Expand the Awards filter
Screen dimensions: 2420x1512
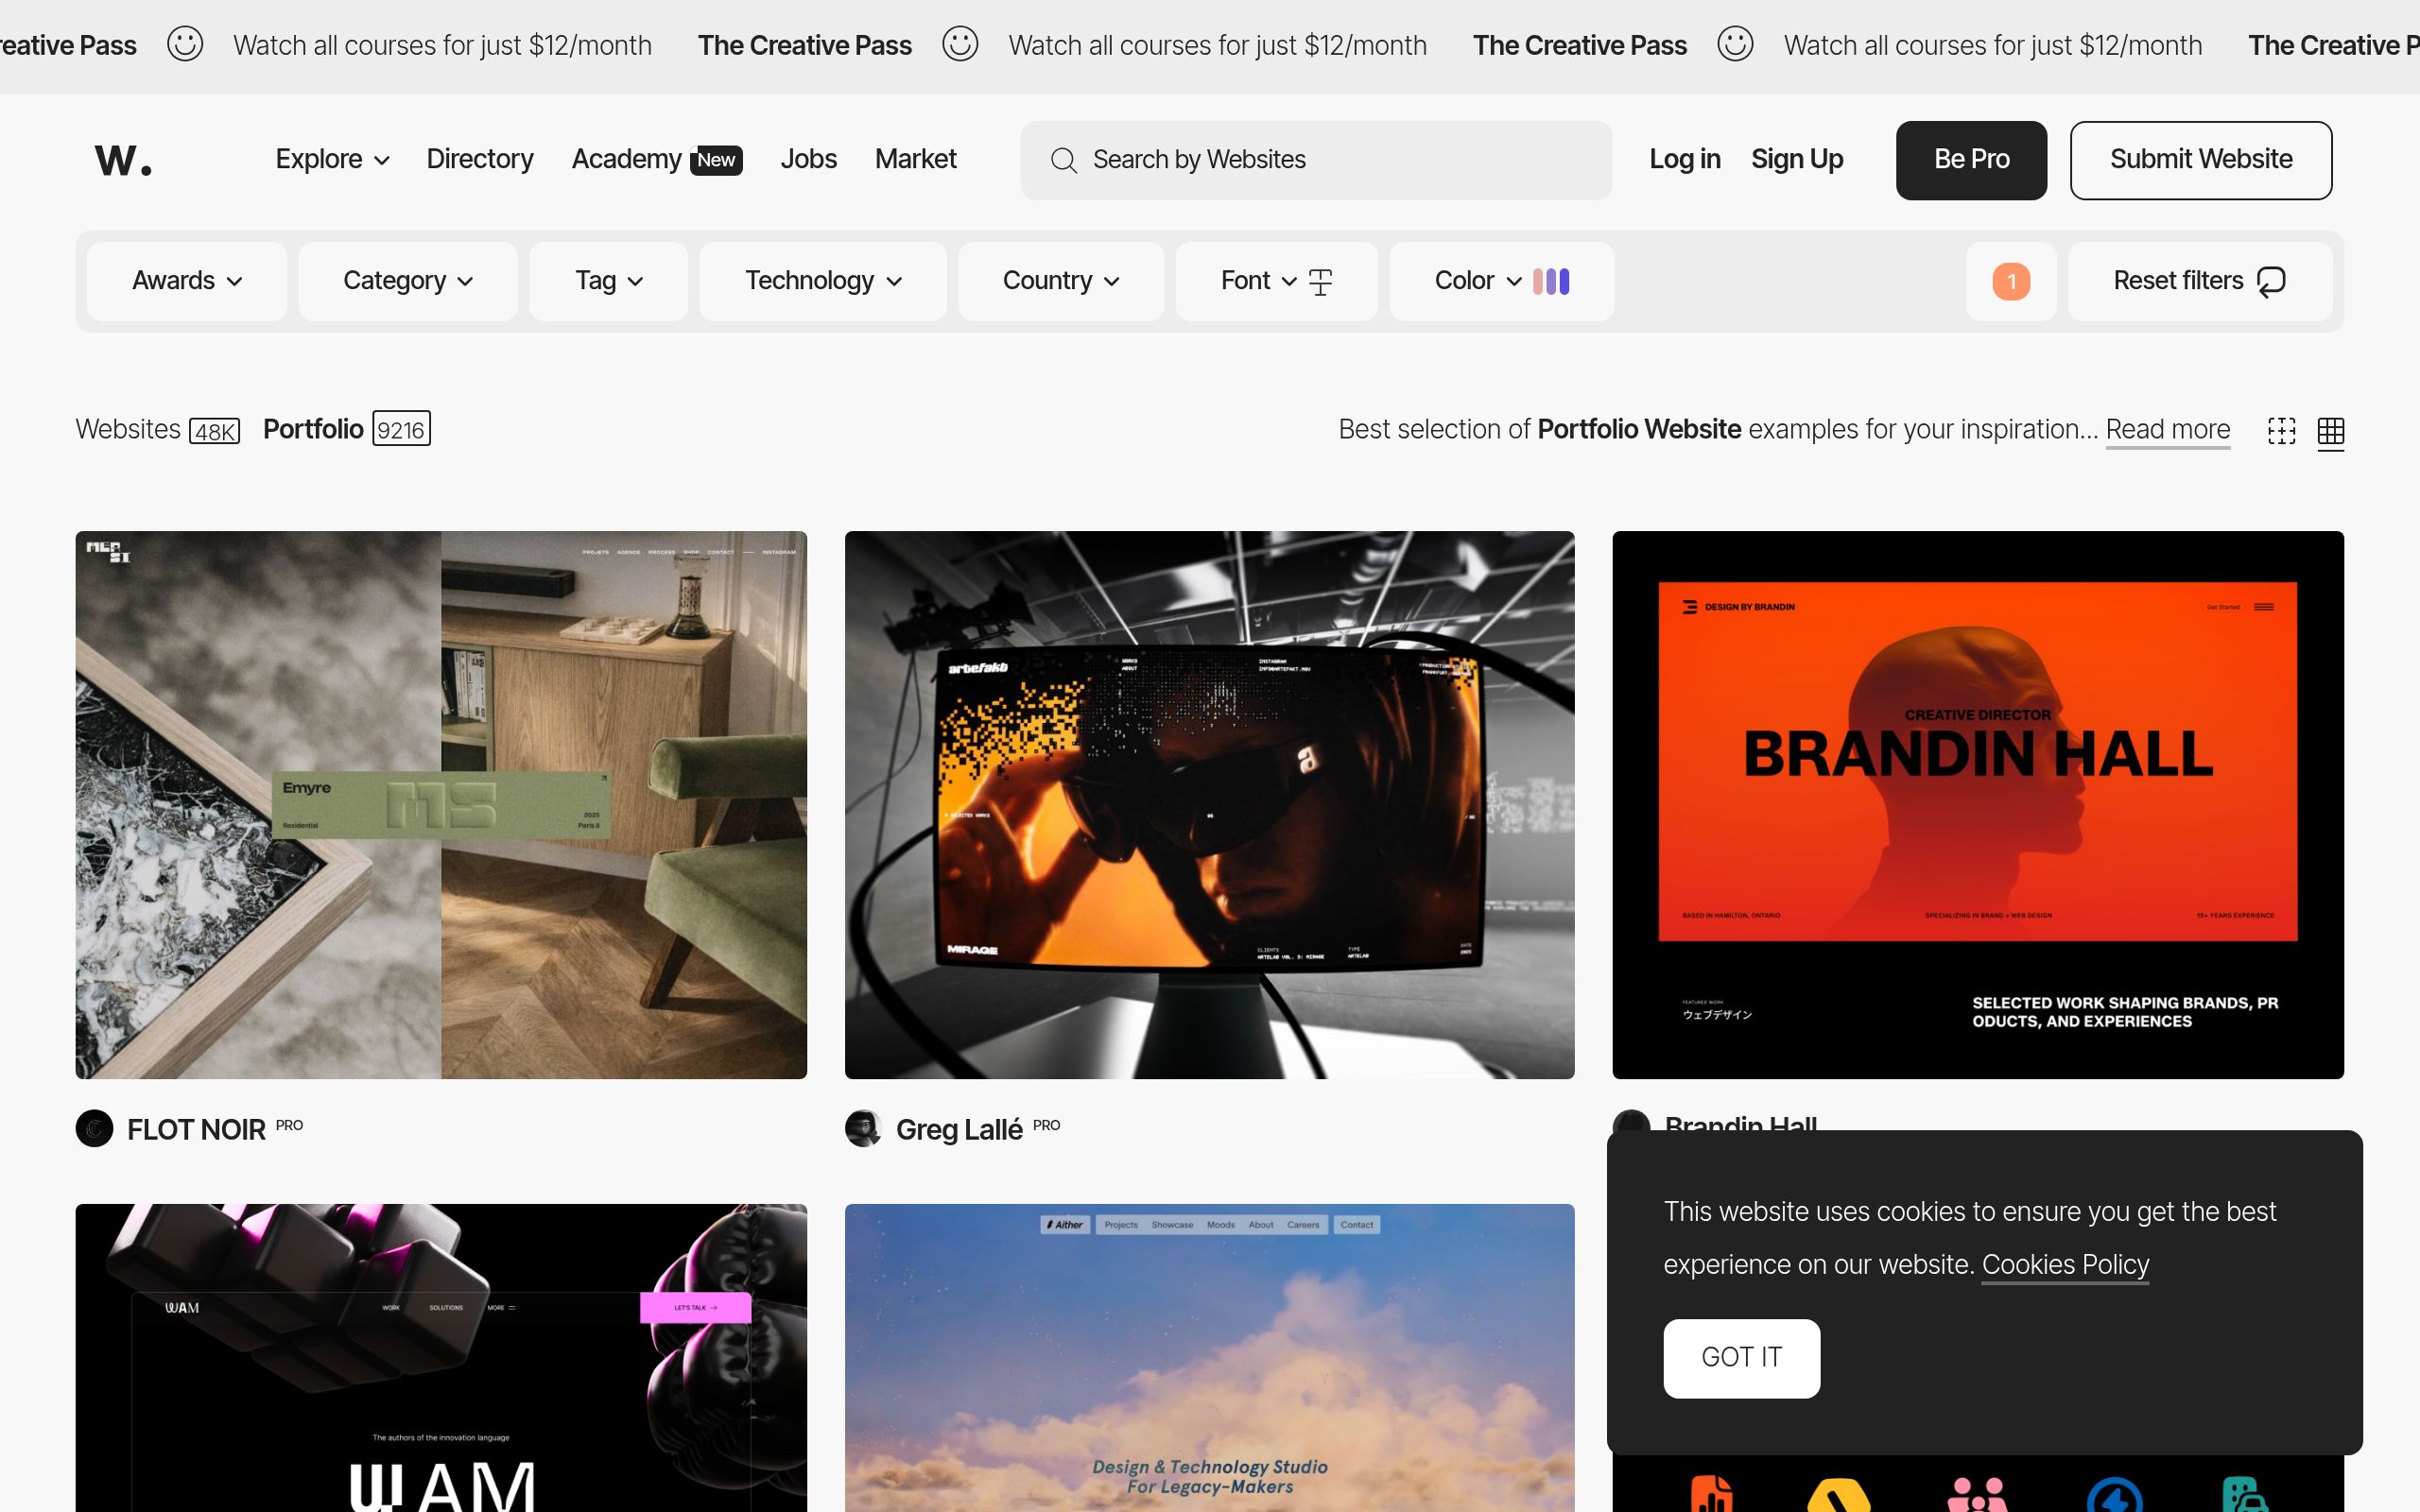coord(186,281)
